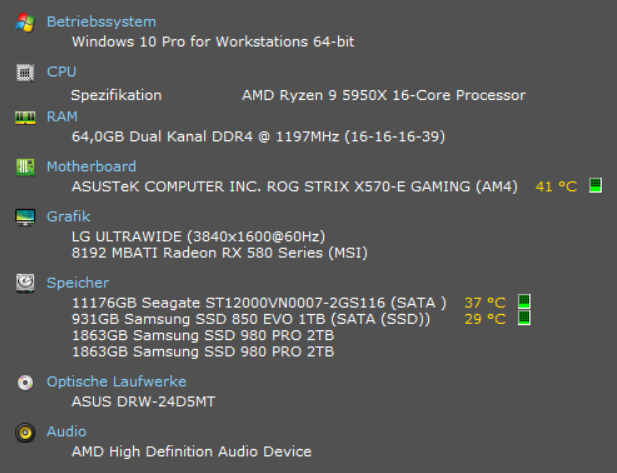Click the Seagate drive temperature gauge icon
This screenshot has height=473, width=617.
pos(524,302)
